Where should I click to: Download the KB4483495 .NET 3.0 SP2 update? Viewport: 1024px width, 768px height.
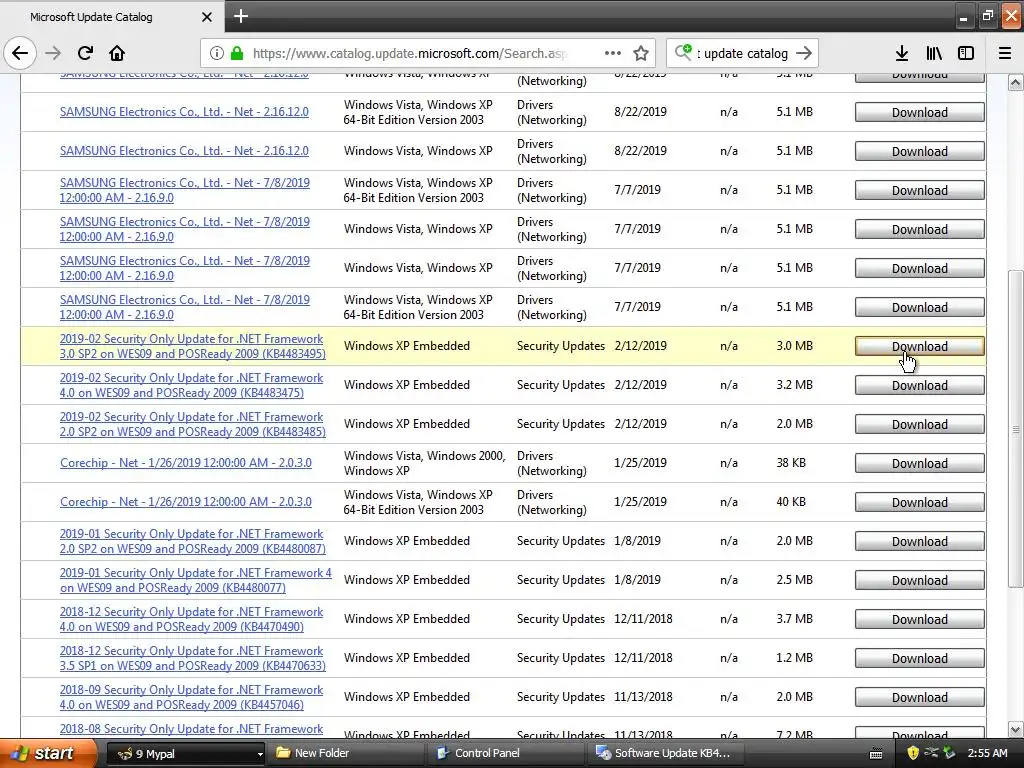click(x=920, y=346)
